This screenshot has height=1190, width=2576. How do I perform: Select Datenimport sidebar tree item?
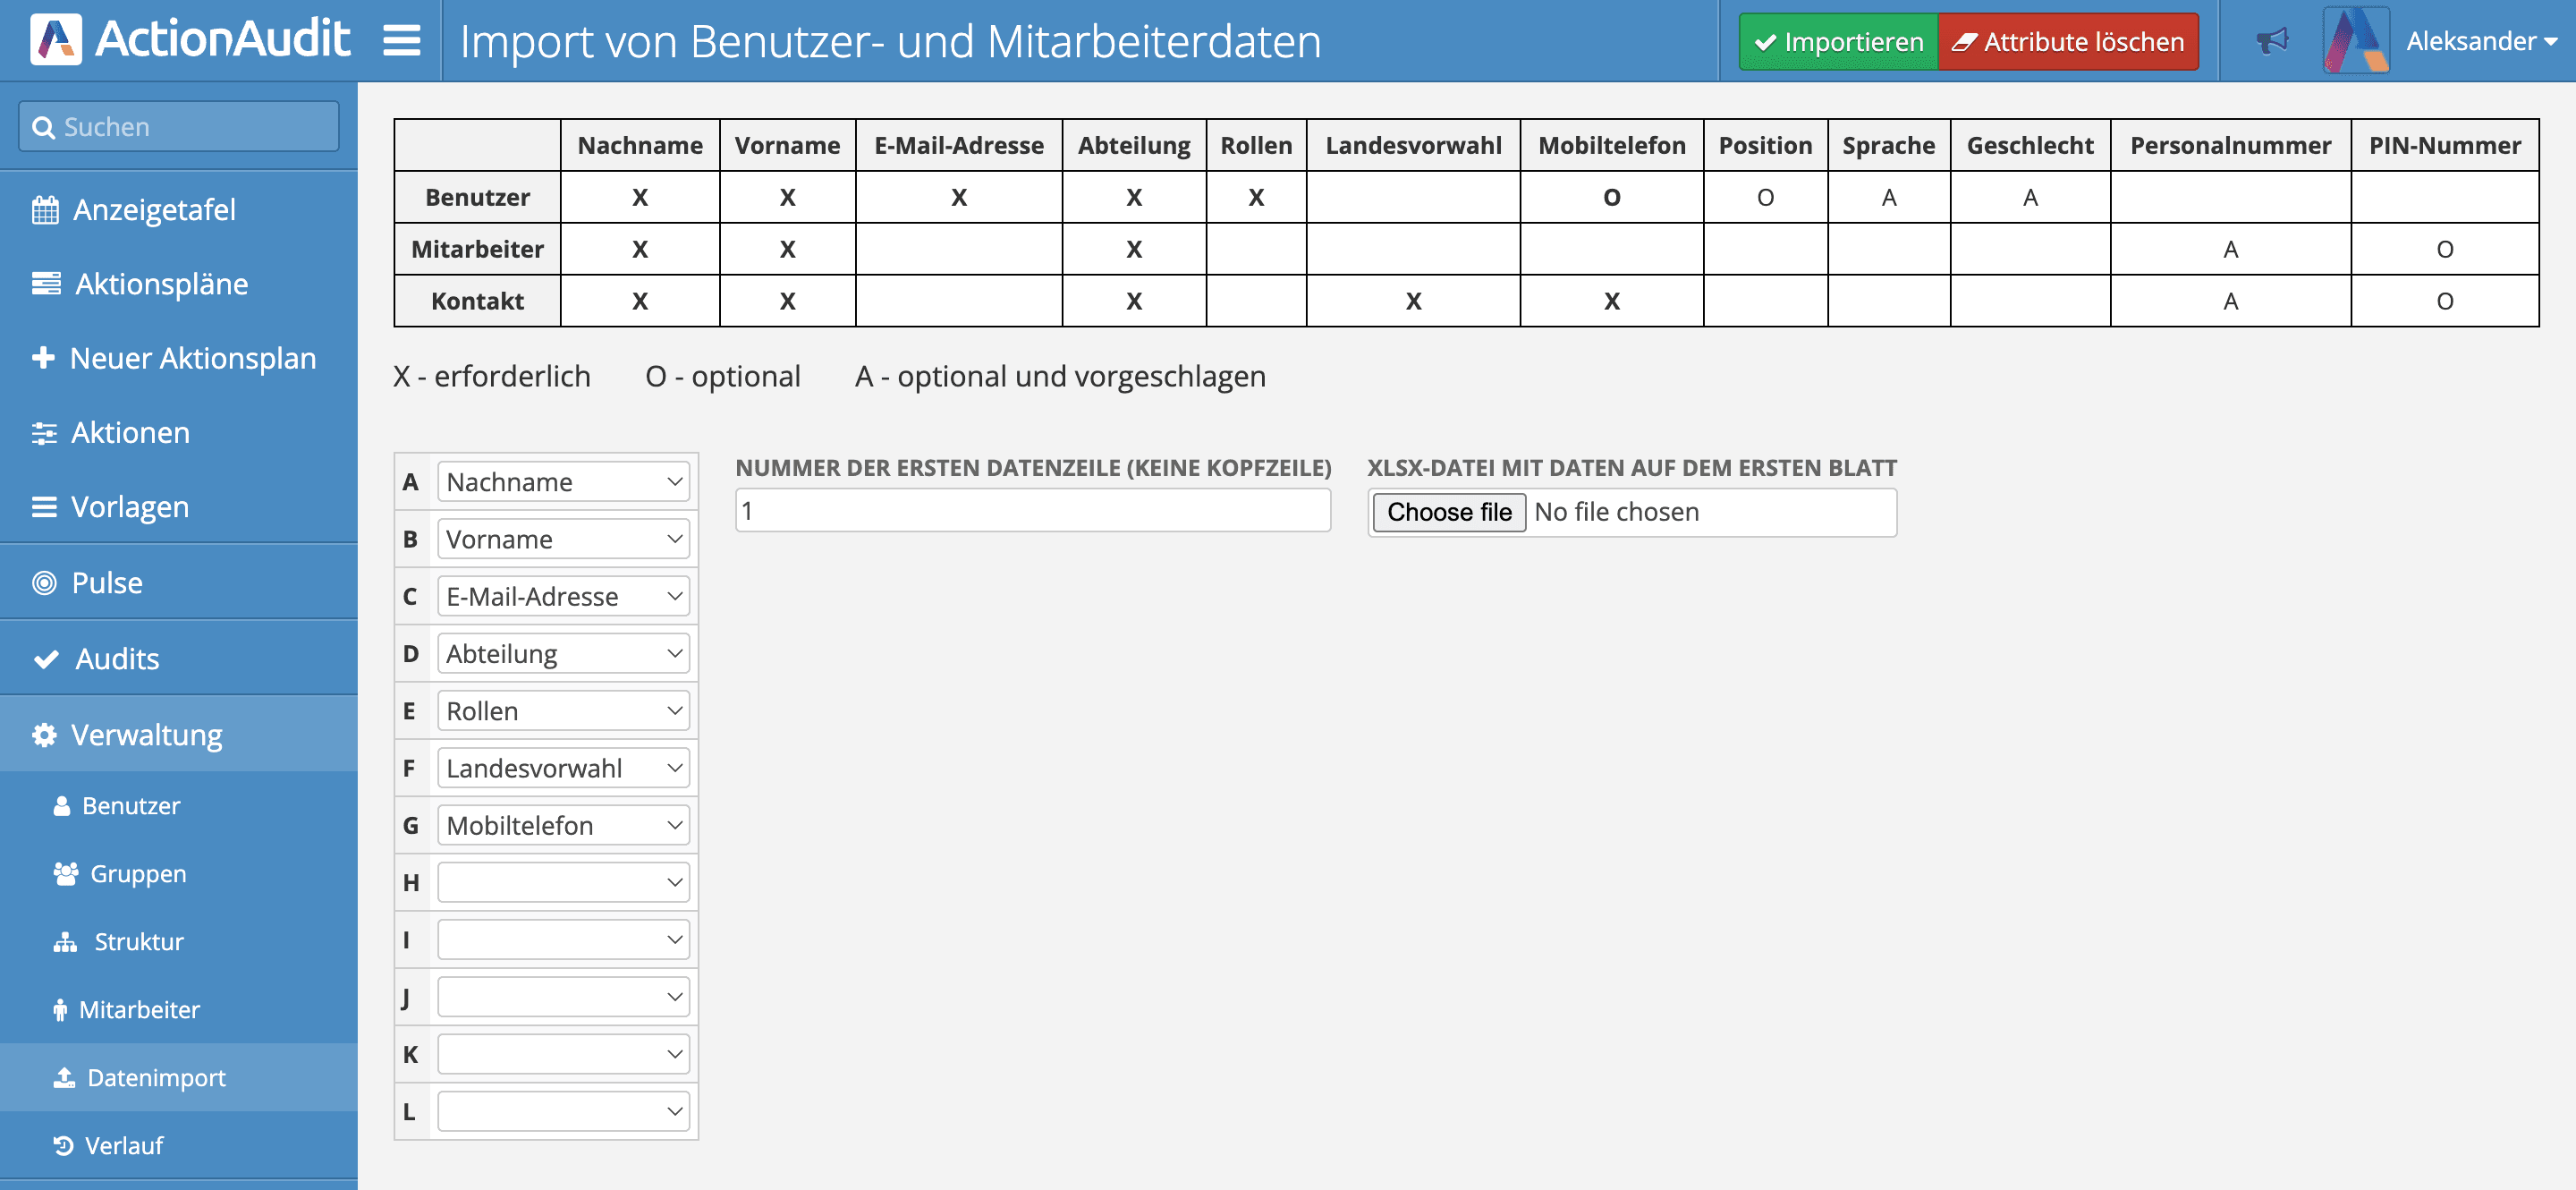pyautogui.click(x=156, y=1076)
